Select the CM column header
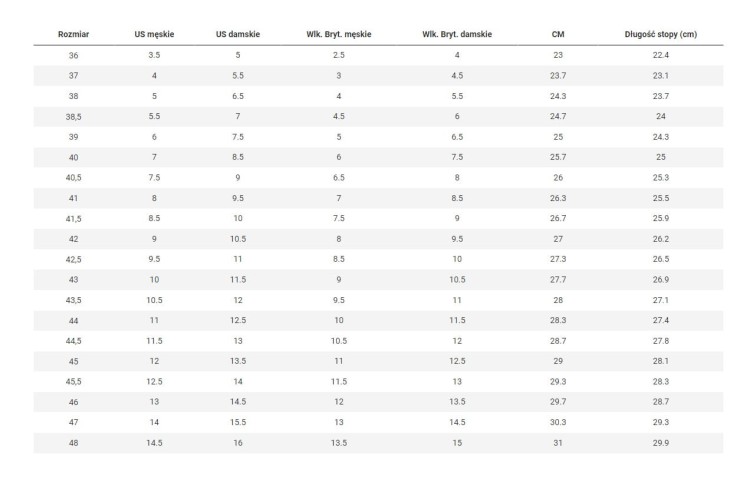The image size is (750, 487). pyautogui.click(x=558, y=34)
